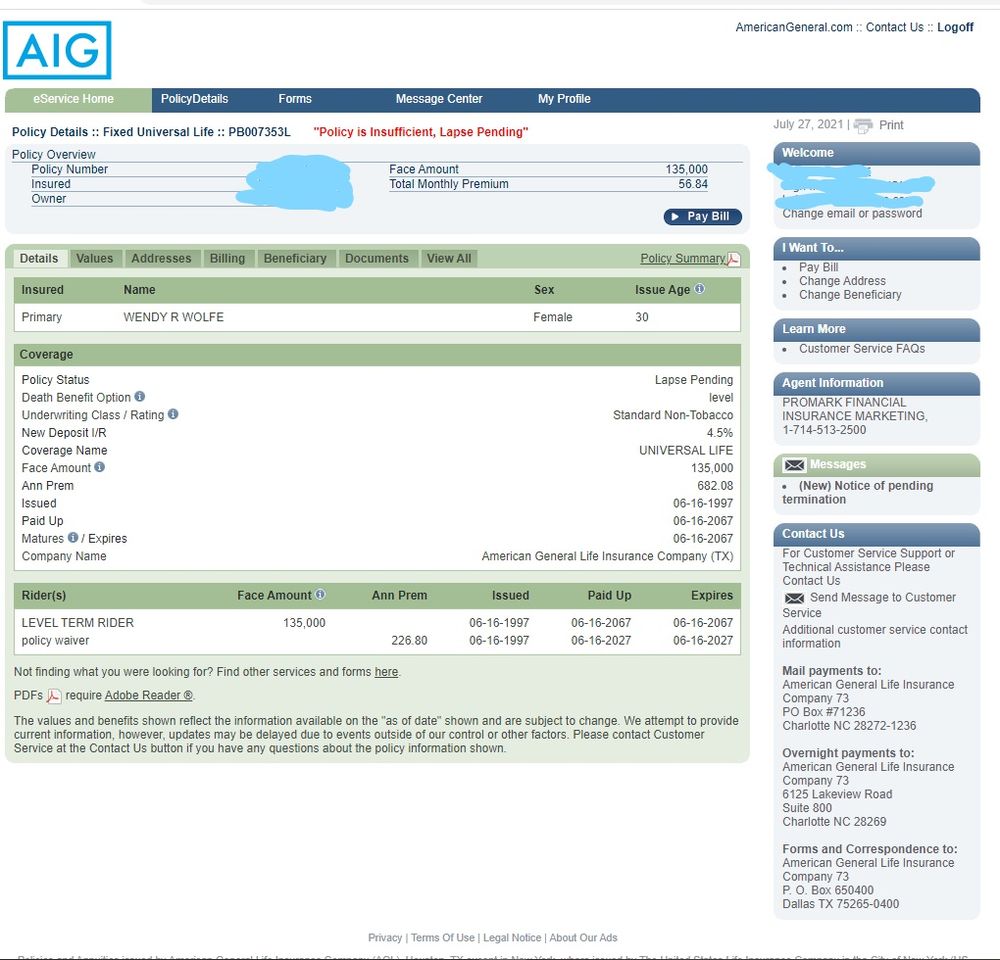Click the Print icon next to the date
Screen dimensions: 1000x960
click(863, 125)
